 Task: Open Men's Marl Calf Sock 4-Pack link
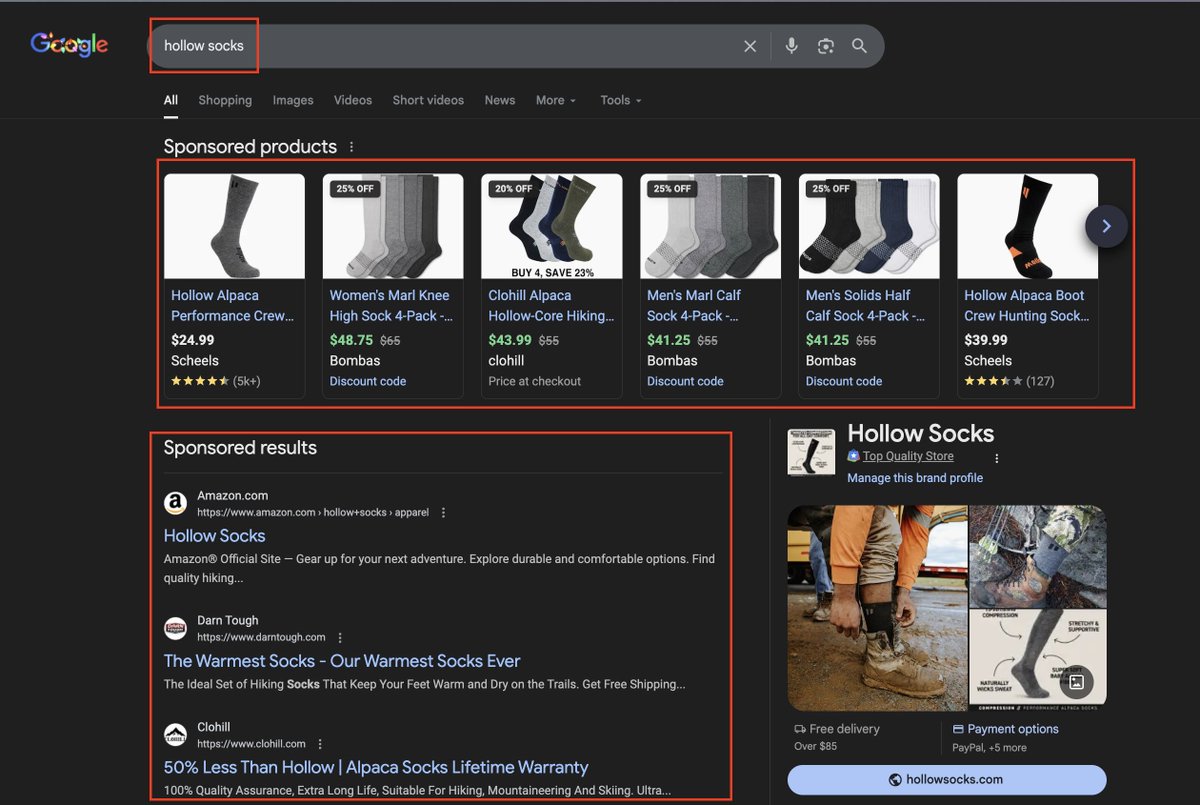pos(694,305)
